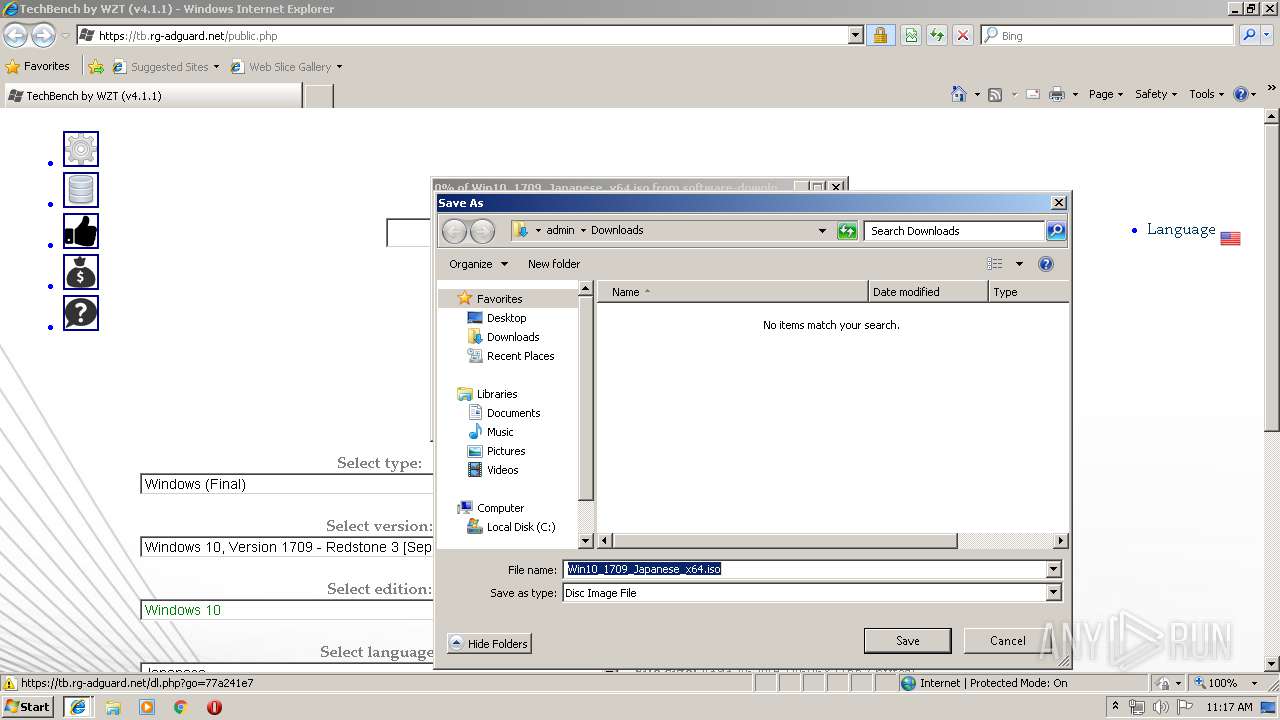
Task: Click the US flag Language icon
Action: pos(1230,238)
